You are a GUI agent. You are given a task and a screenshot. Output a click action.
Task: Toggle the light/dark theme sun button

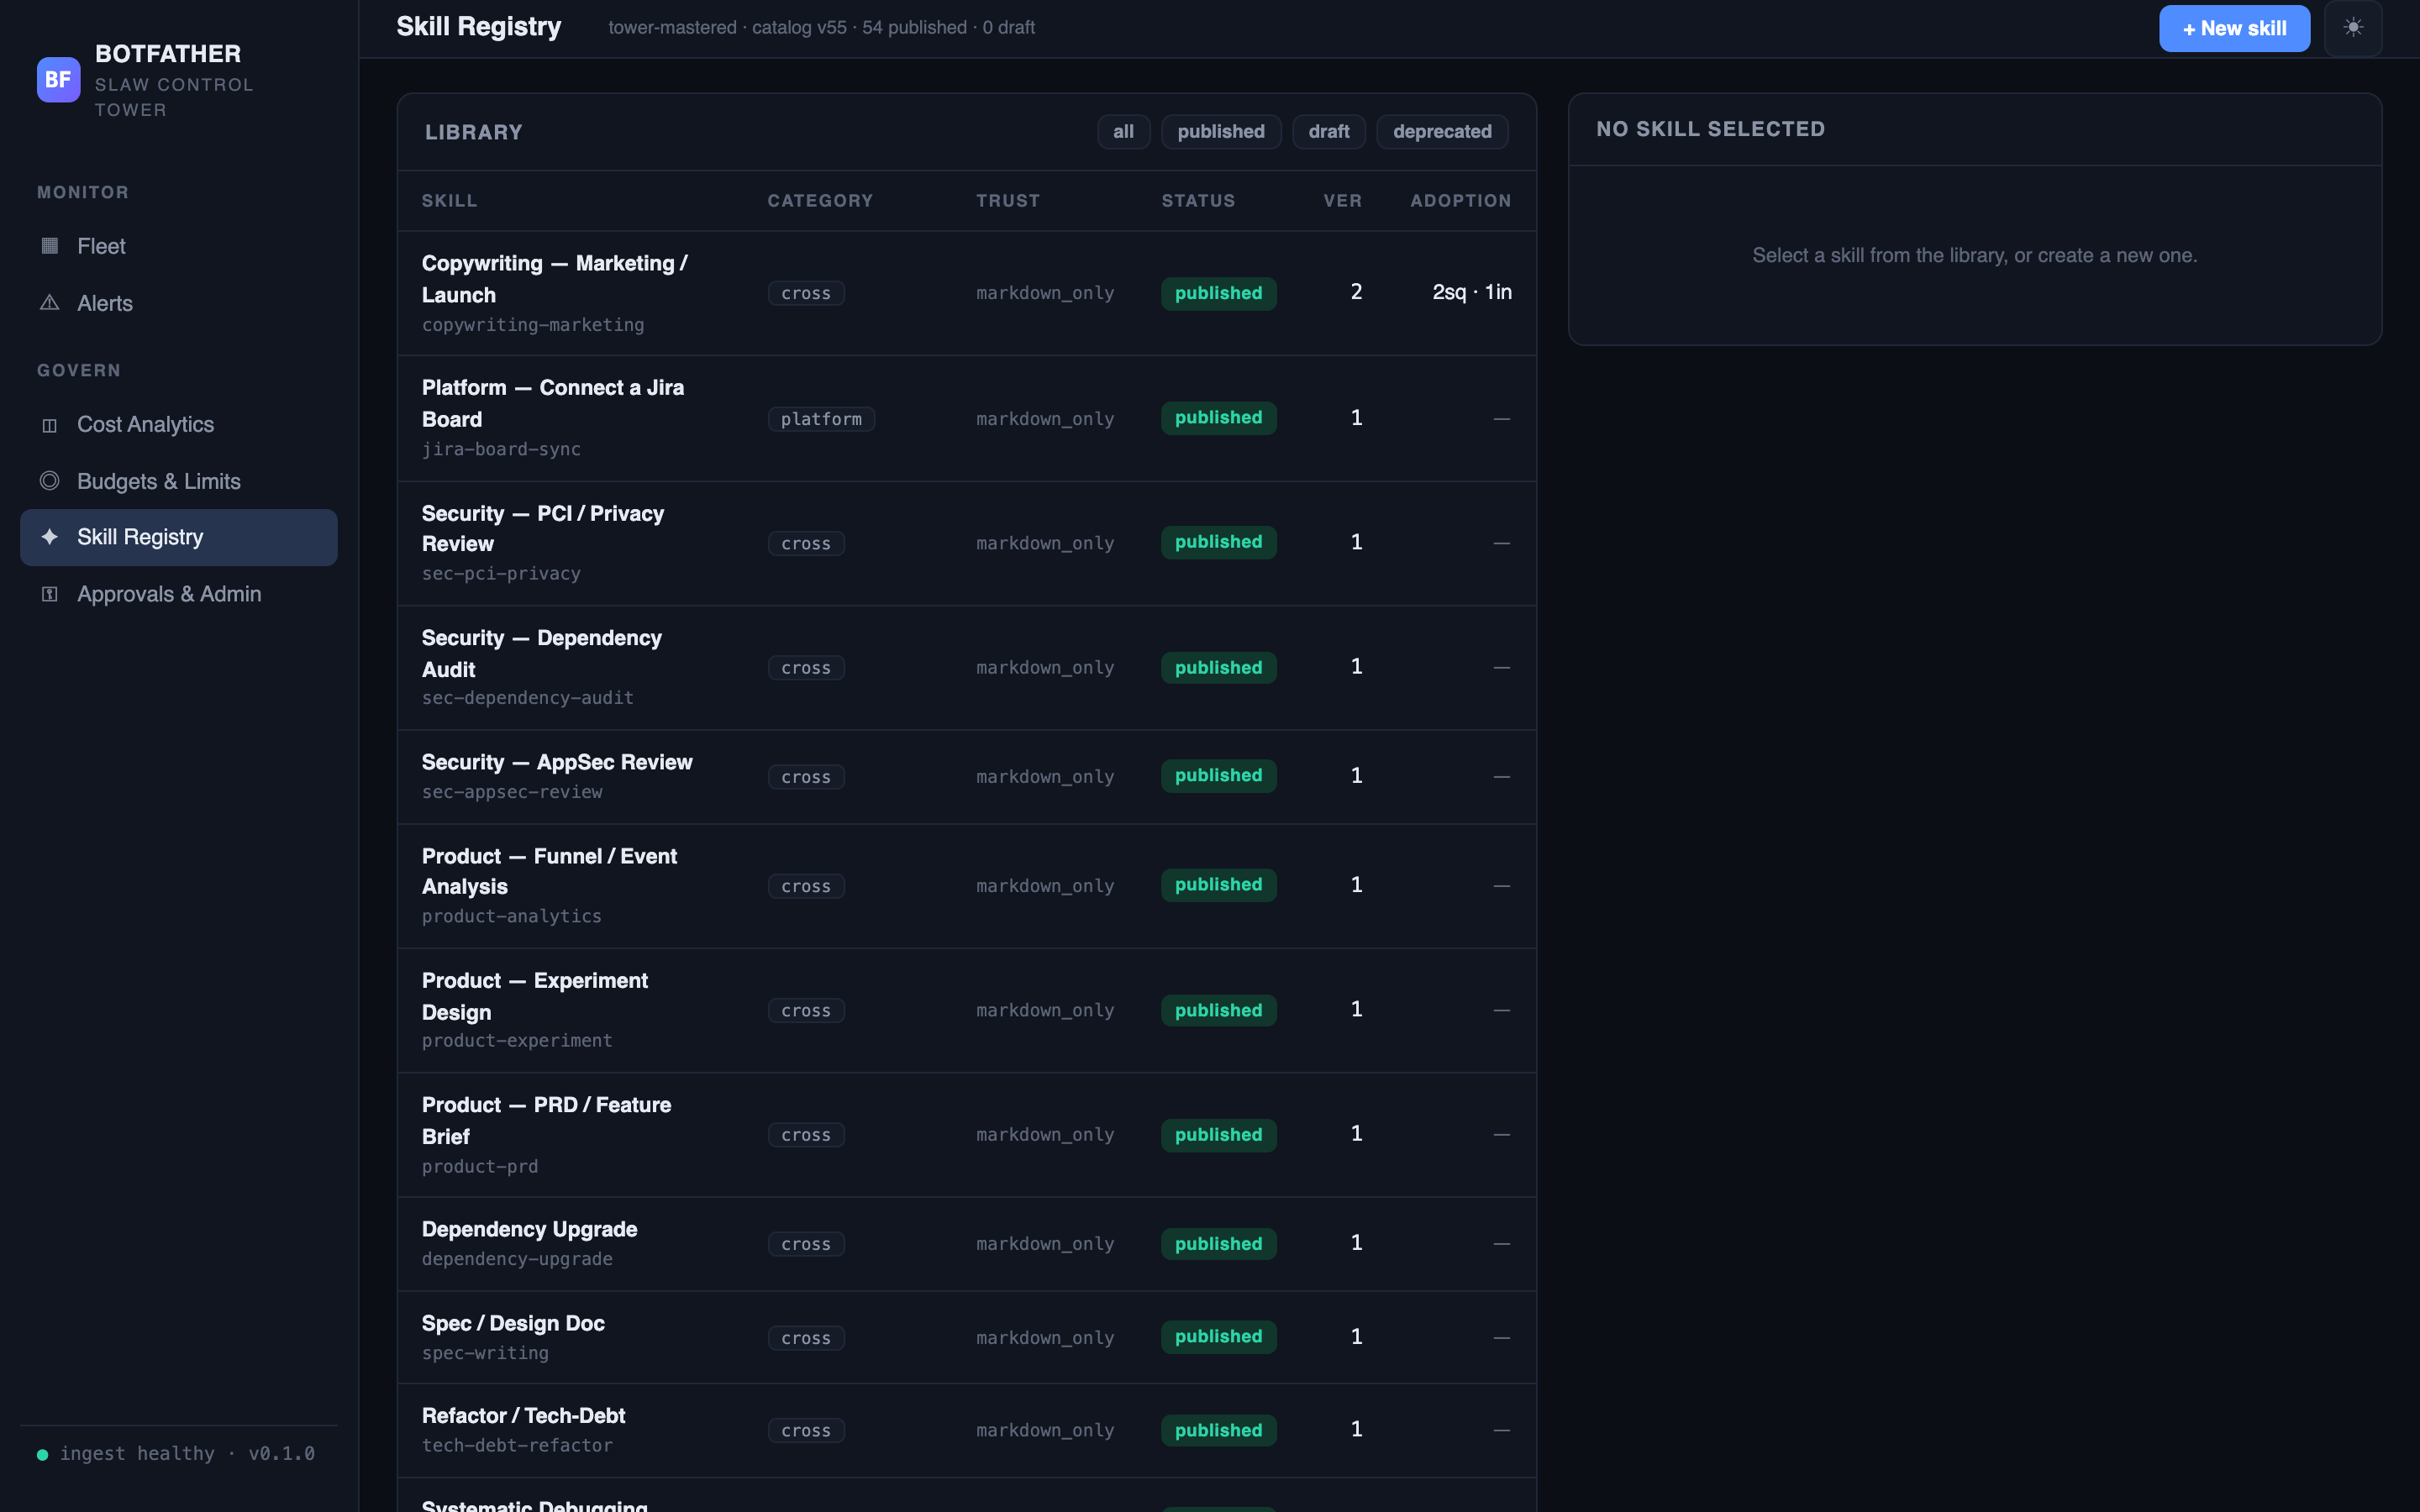point(2353,28)
